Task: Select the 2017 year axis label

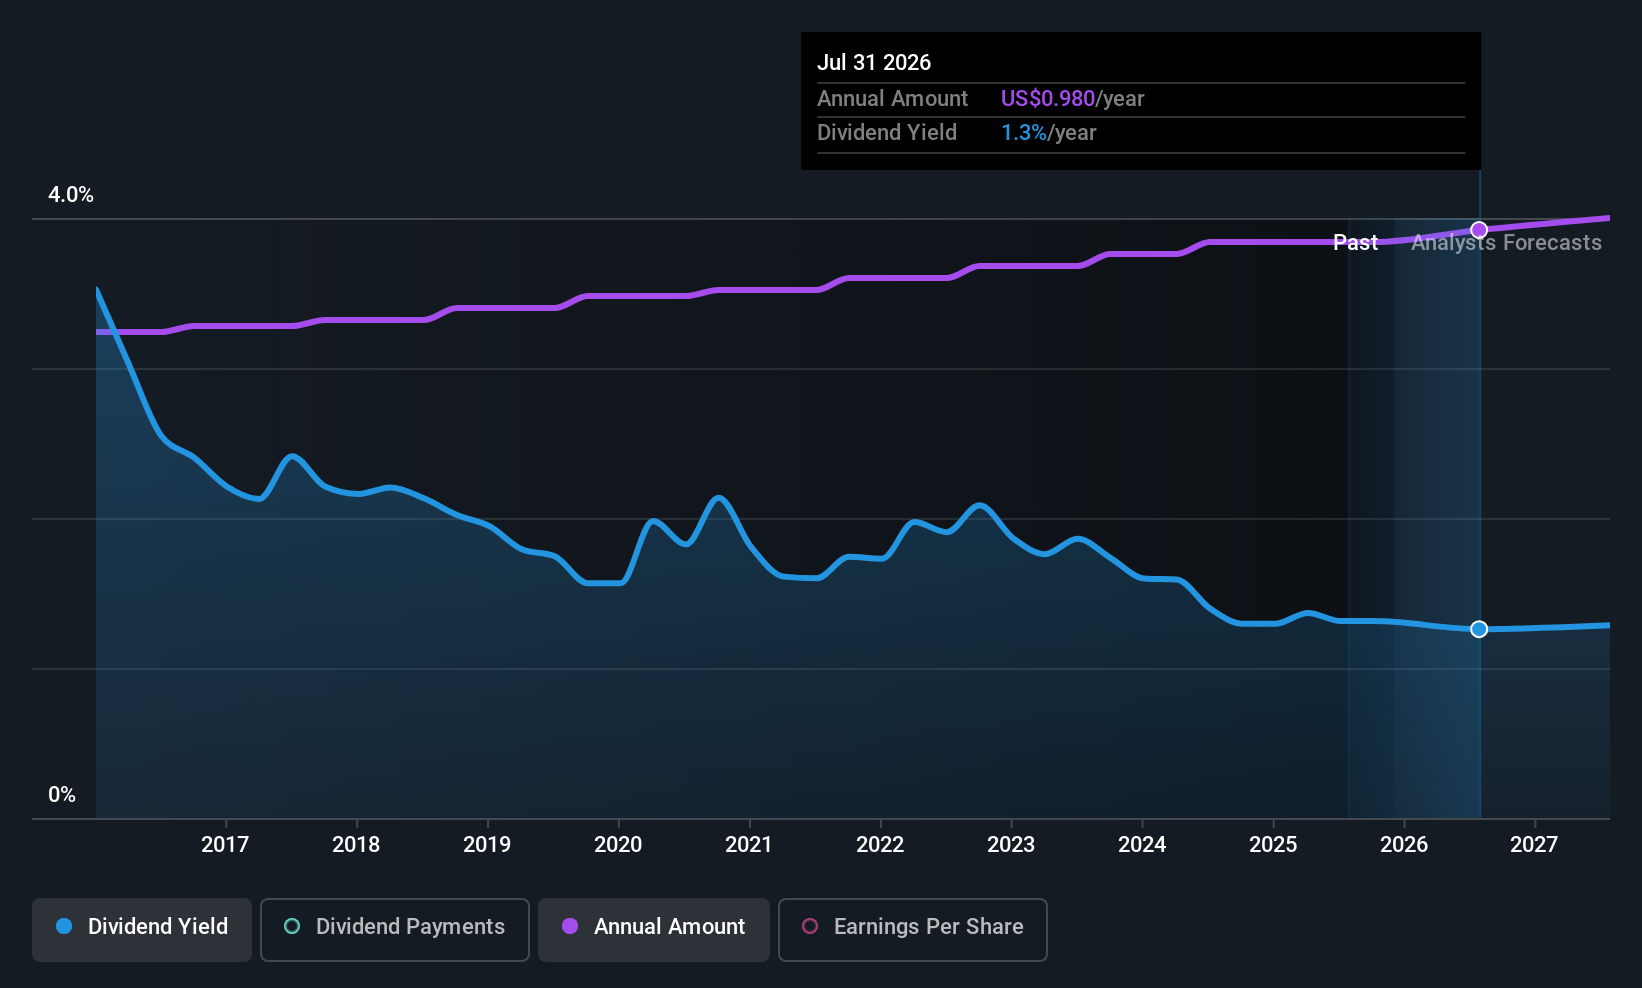Action: 225,845
